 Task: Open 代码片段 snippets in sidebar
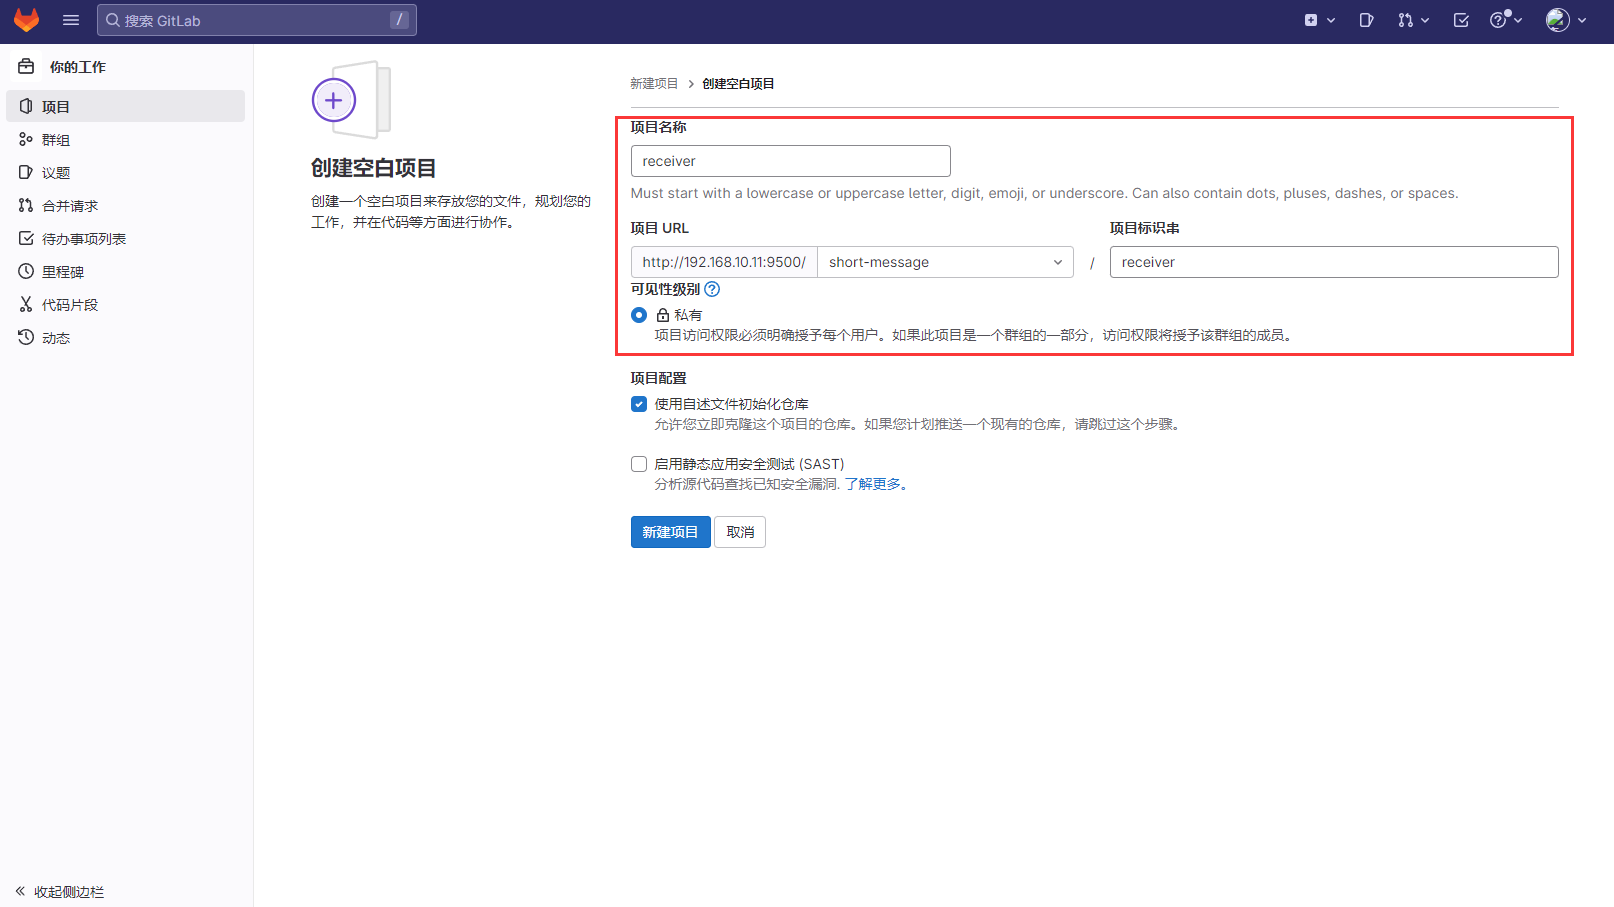tap(70, 305)
